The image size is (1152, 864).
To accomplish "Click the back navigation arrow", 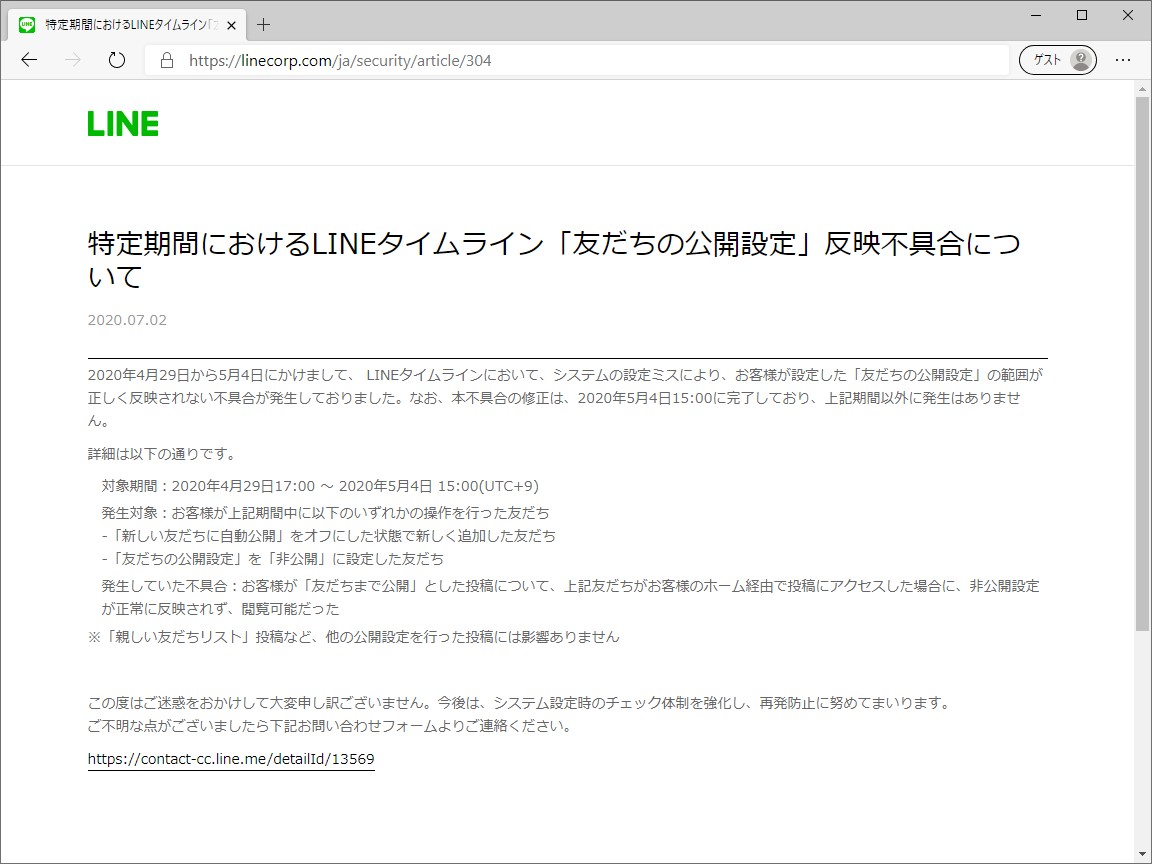I will point(29,60).
